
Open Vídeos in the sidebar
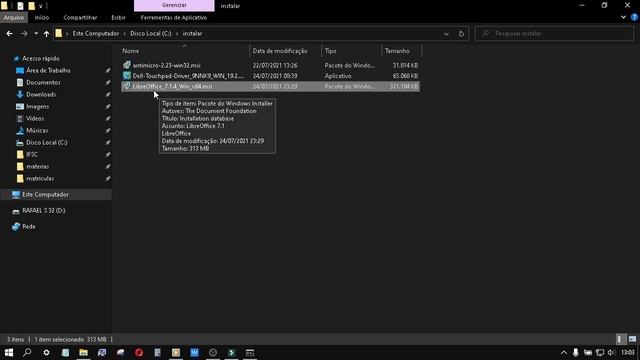(35, 118)
